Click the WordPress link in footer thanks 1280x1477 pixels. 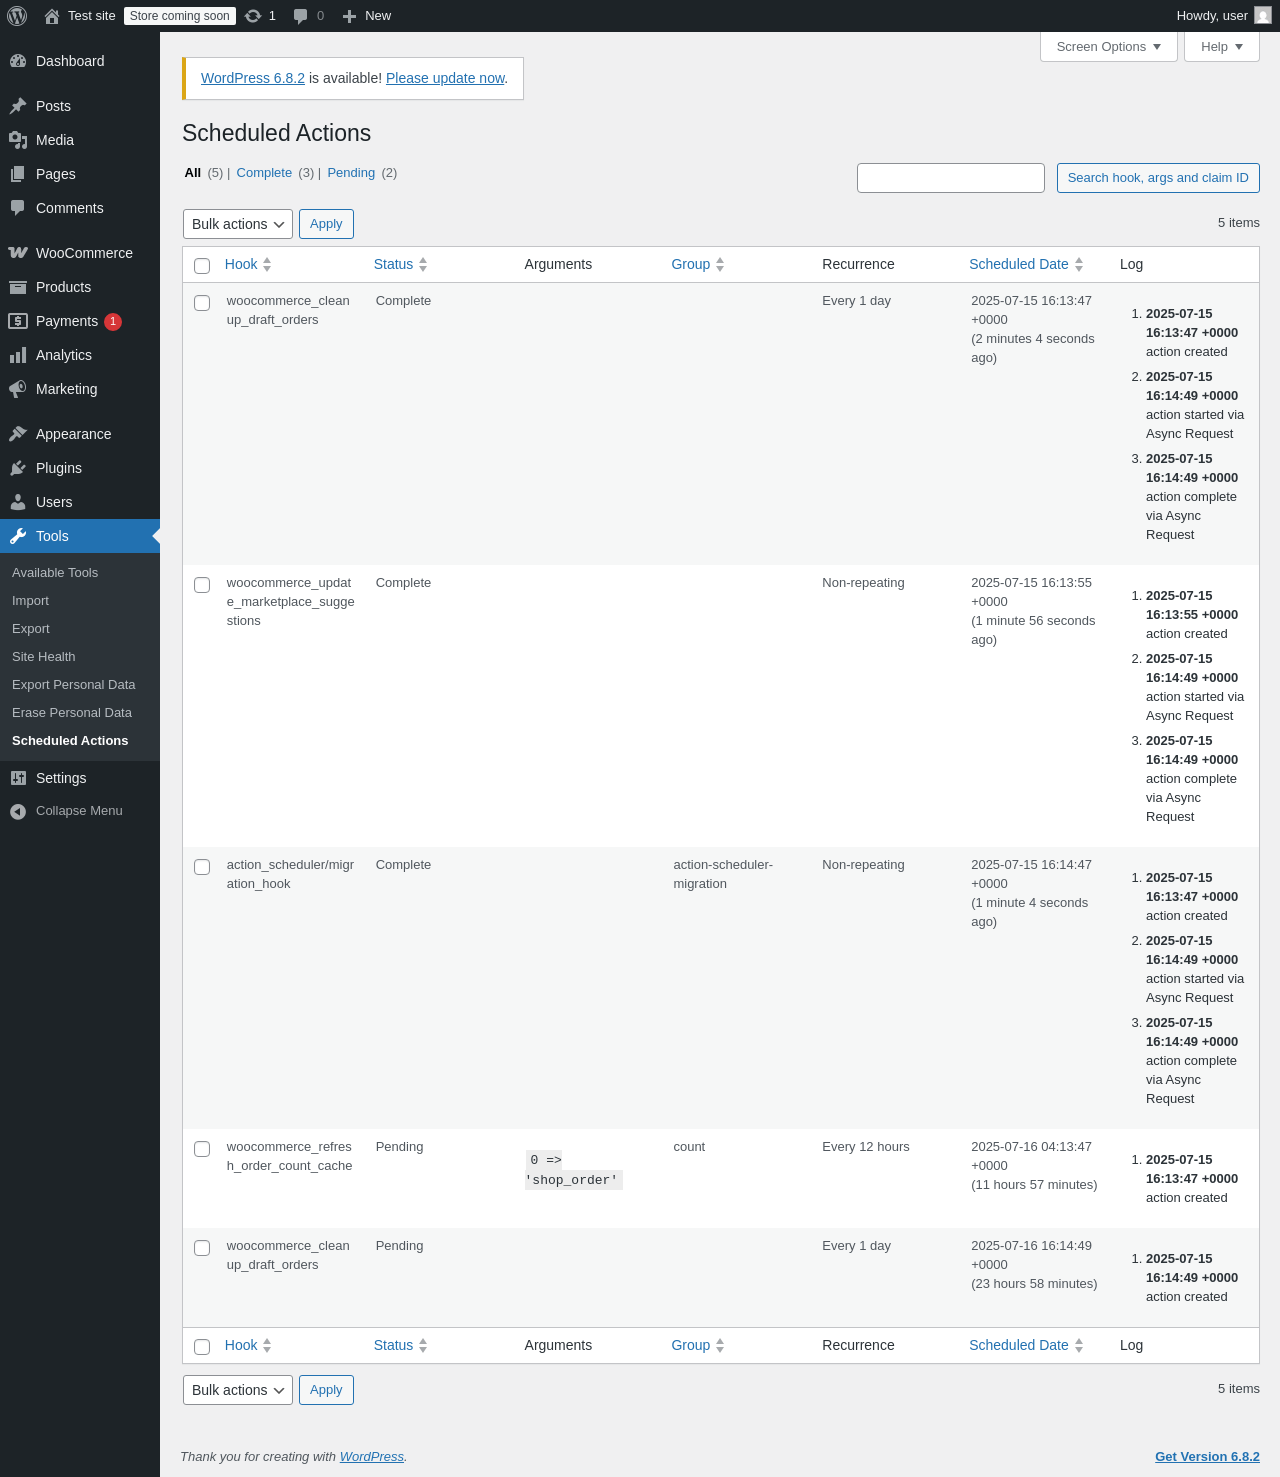coord(372,1457)
